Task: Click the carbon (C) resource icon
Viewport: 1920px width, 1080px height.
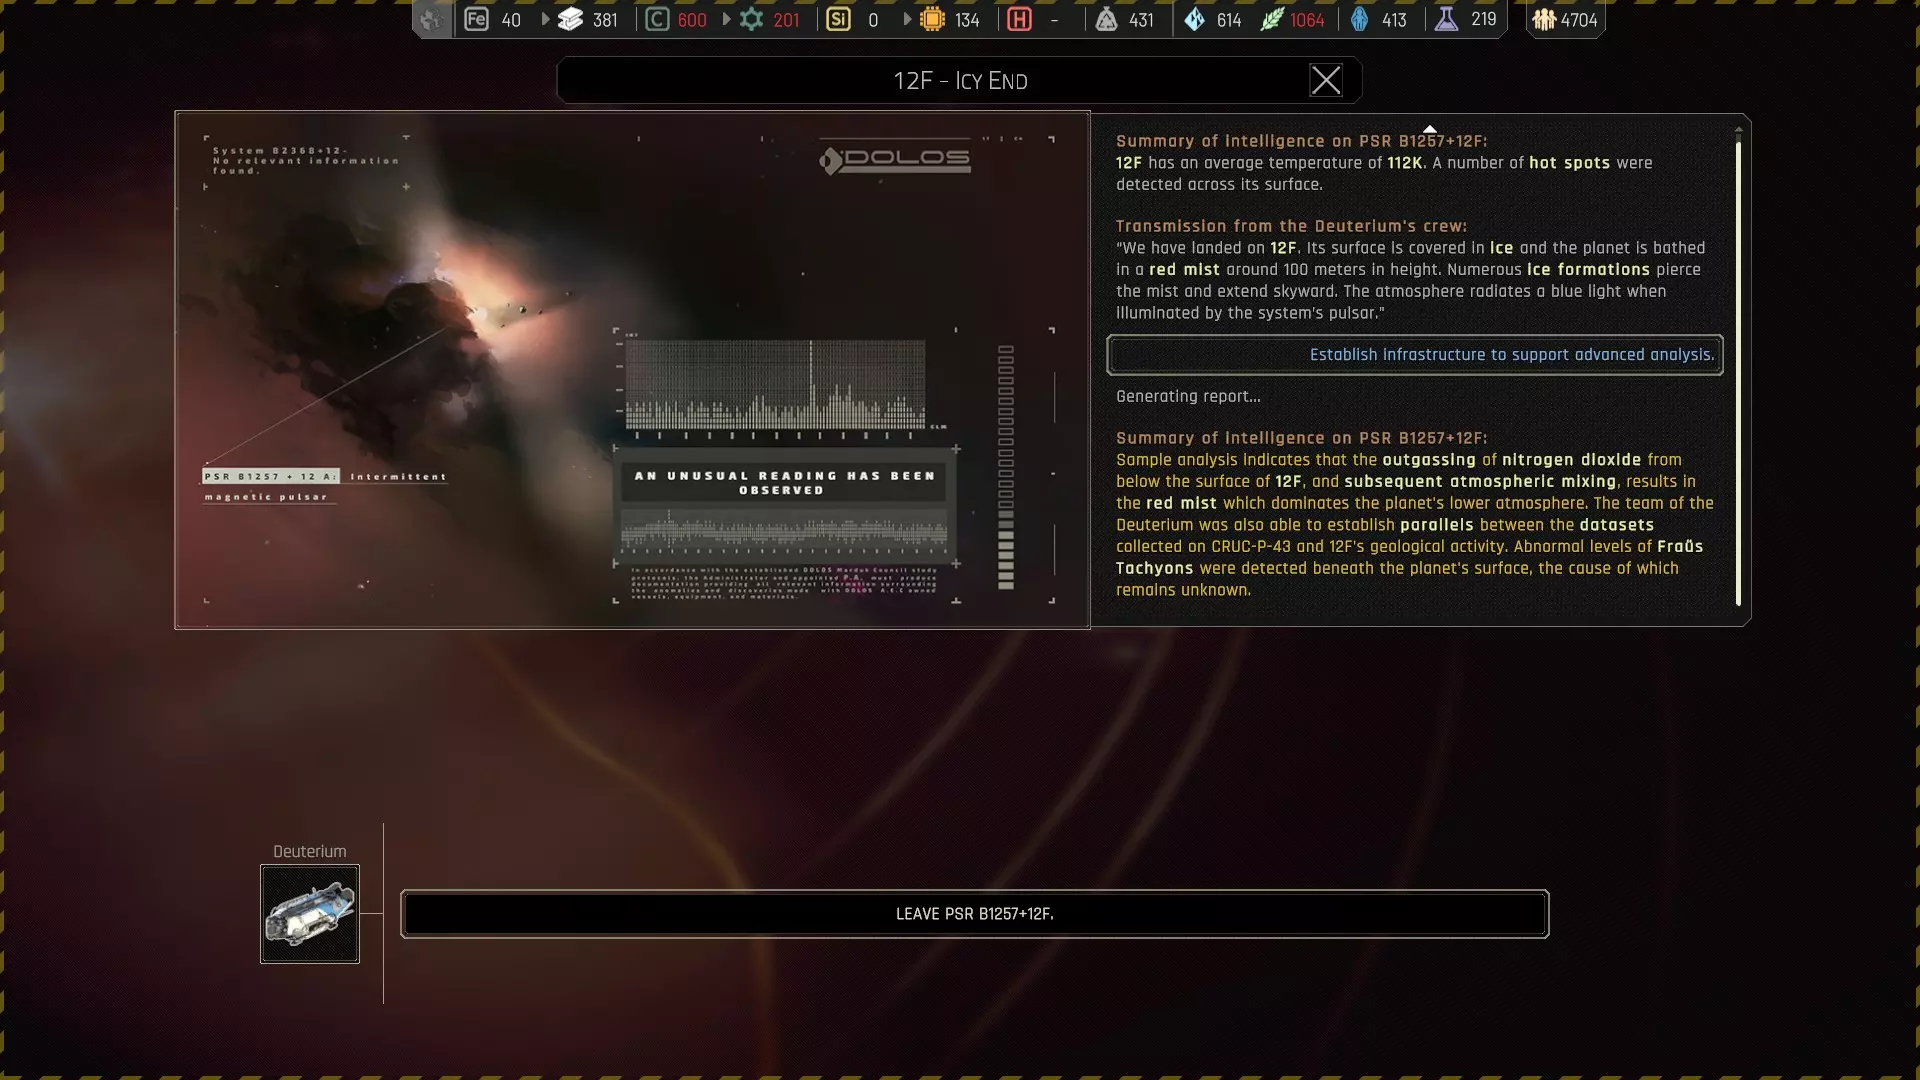Action: [657, 19]
